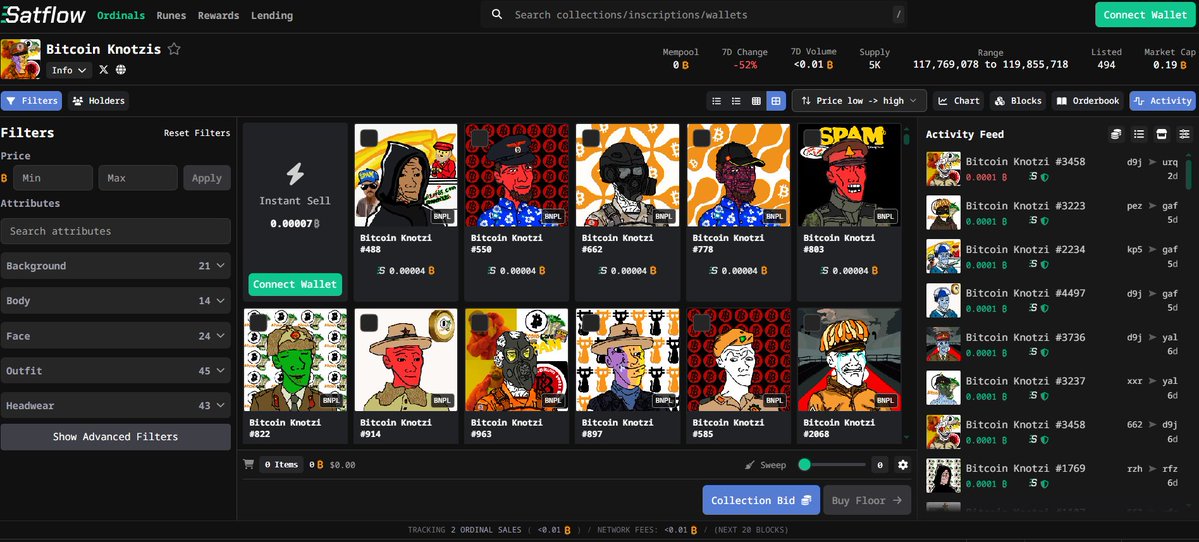This screenshot has height=542, width=1199.
Task: Open the Price low -> high sort dropdown
Action: tap(859, 101)
